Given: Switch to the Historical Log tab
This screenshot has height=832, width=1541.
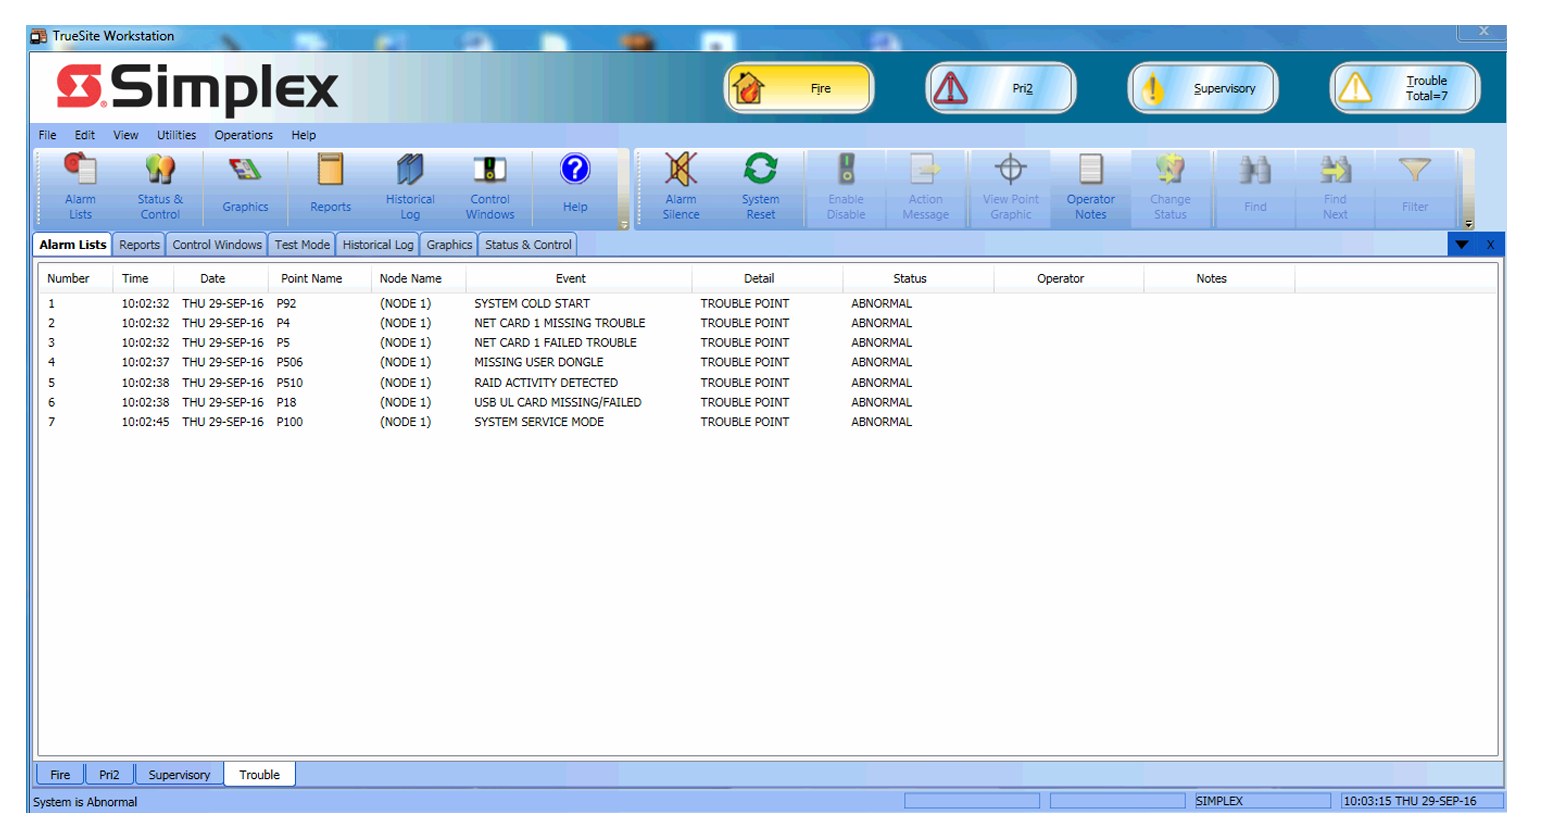Looking at the screenshot, I should [x=378, y=244].
